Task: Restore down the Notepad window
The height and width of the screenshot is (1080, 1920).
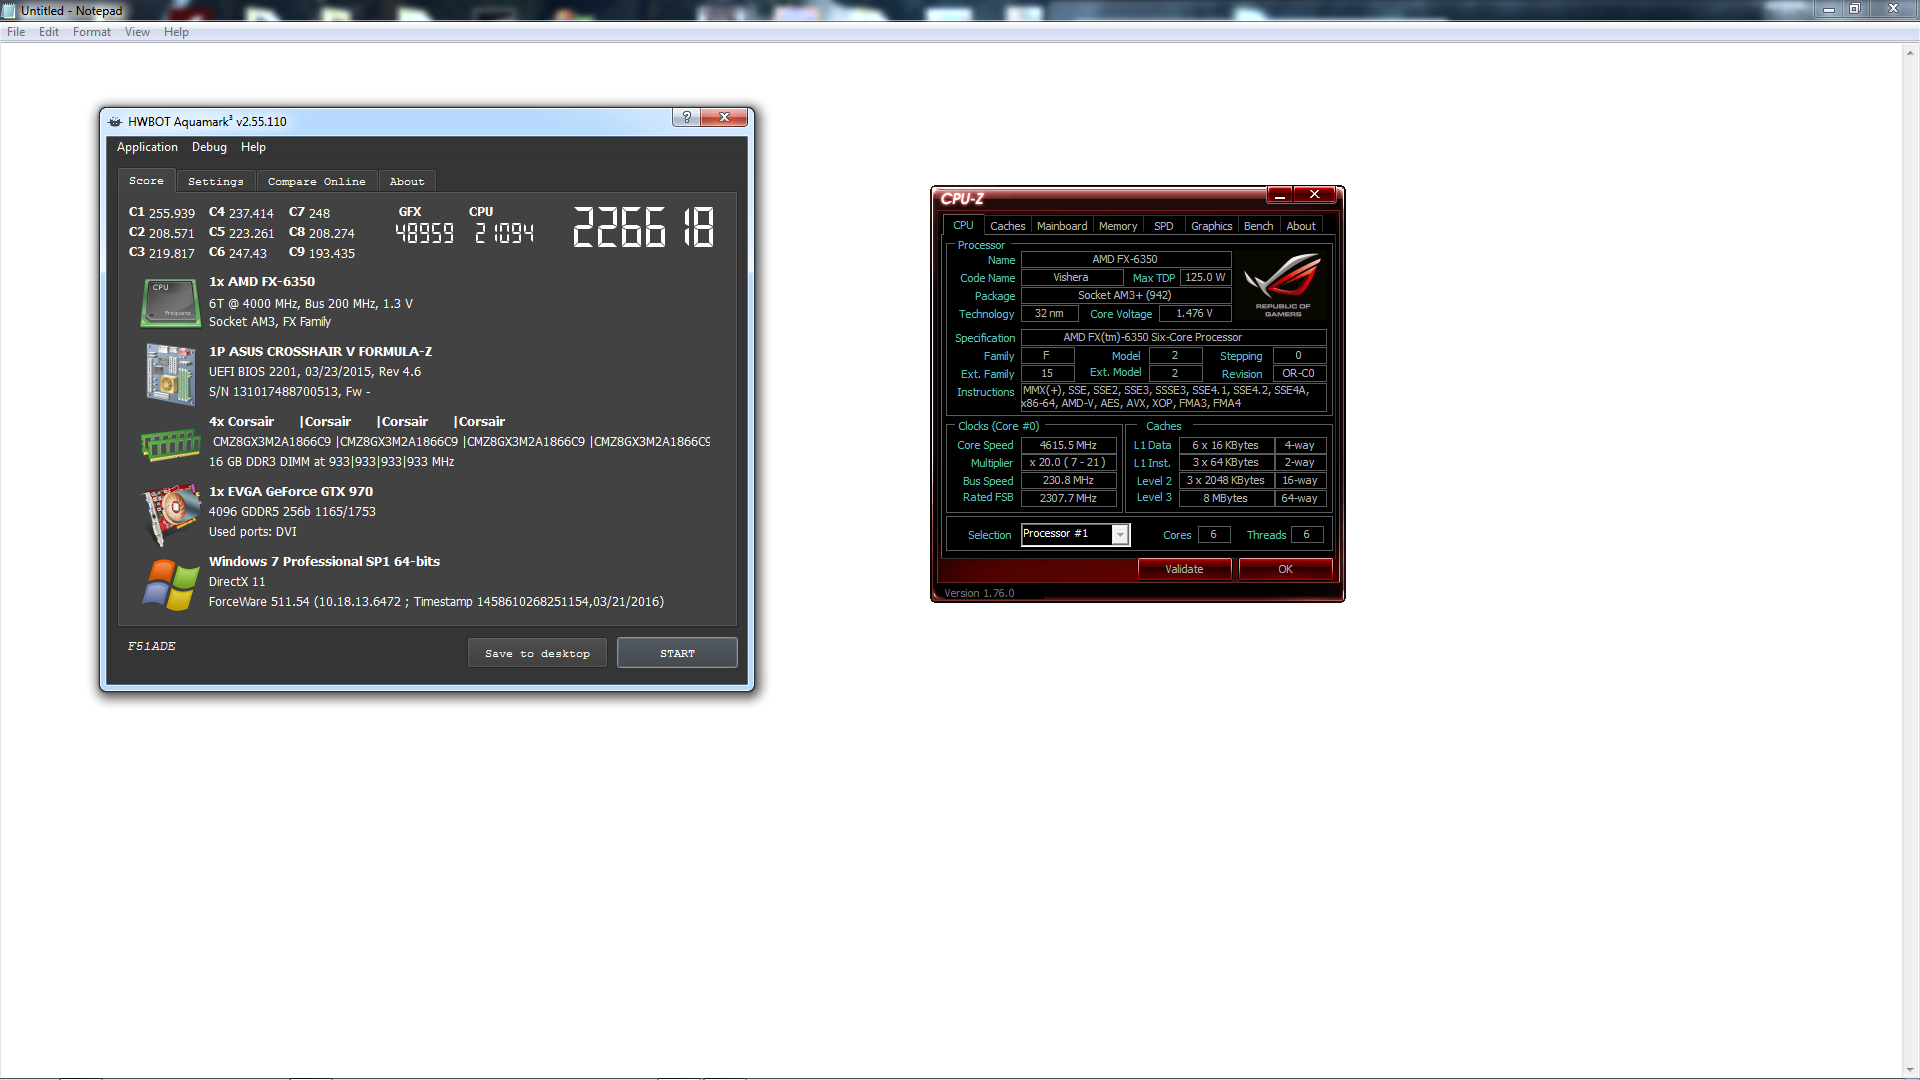Action: pyautogui.click(x=1855, y=9)
